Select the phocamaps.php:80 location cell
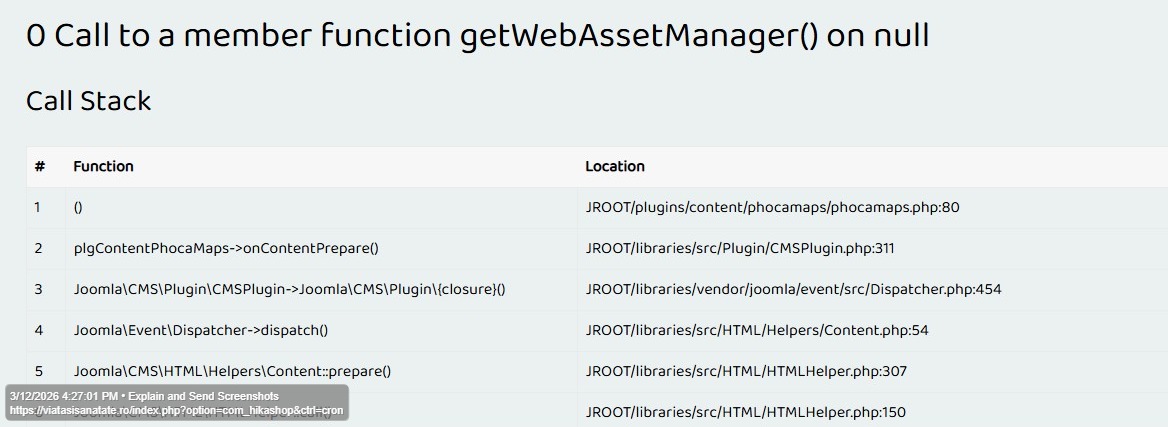1168x427 pixels. click(772, 207)
